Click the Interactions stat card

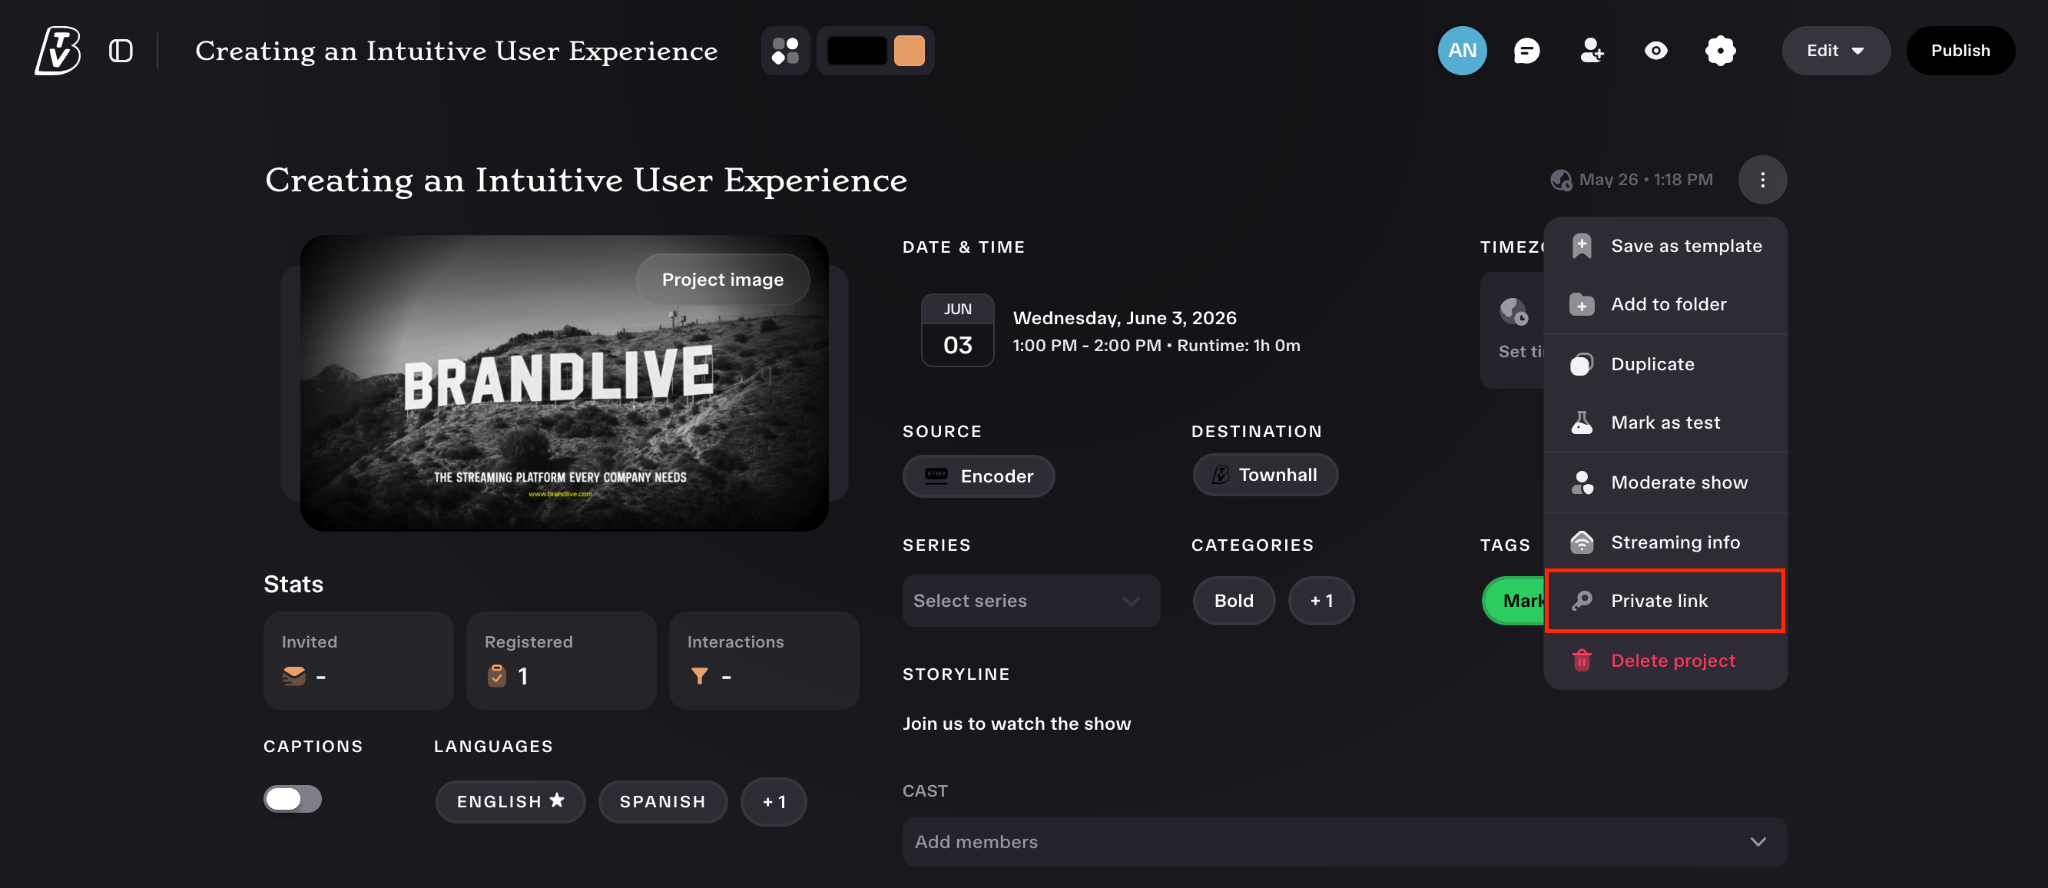(x=764, y=661)
